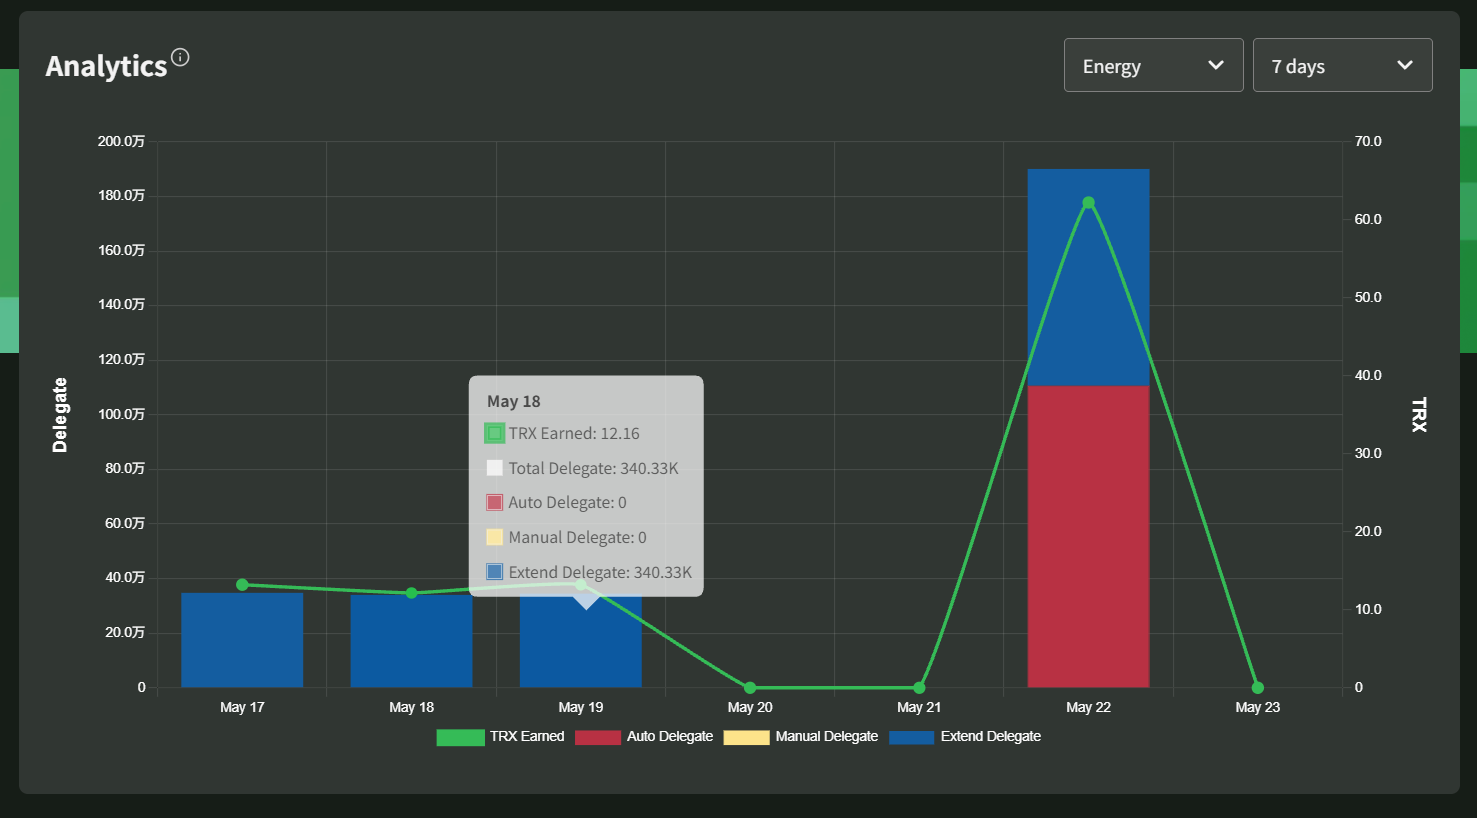This screenshot has height=818, width=1477.
Task: Click the yellow Manual Delegate legend swatch
Action: [746, 737]
